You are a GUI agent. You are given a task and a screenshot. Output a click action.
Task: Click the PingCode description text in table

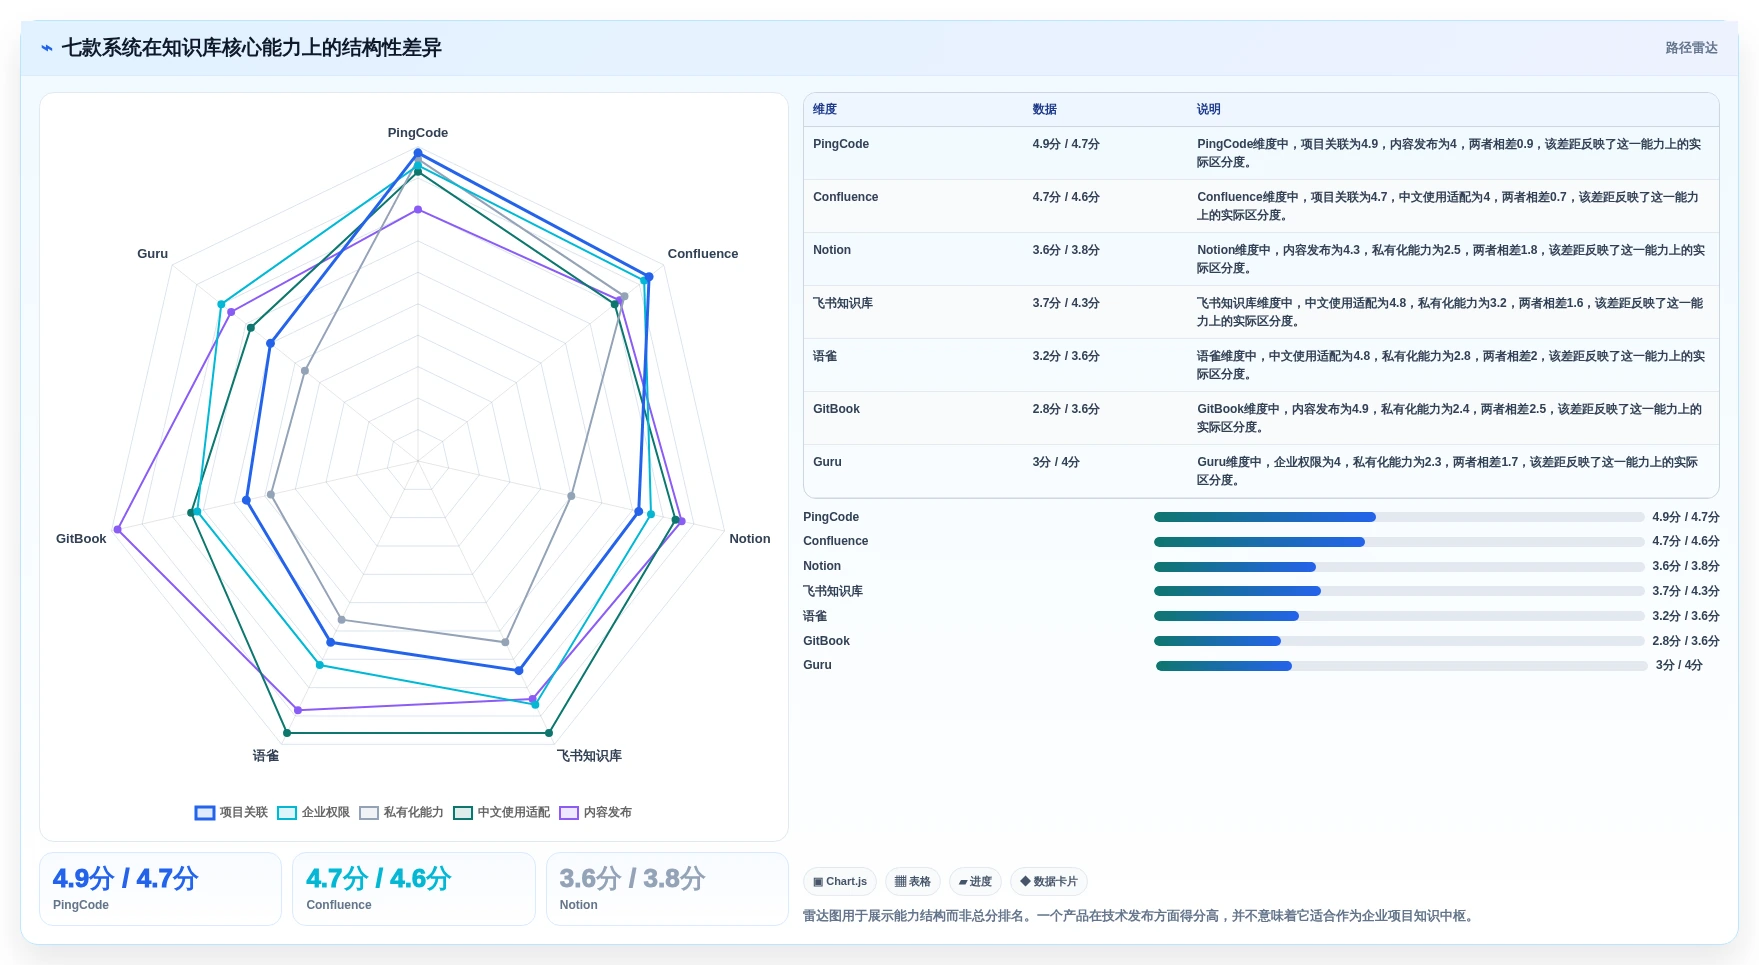pyautogui.click(x=1449, y=153)
